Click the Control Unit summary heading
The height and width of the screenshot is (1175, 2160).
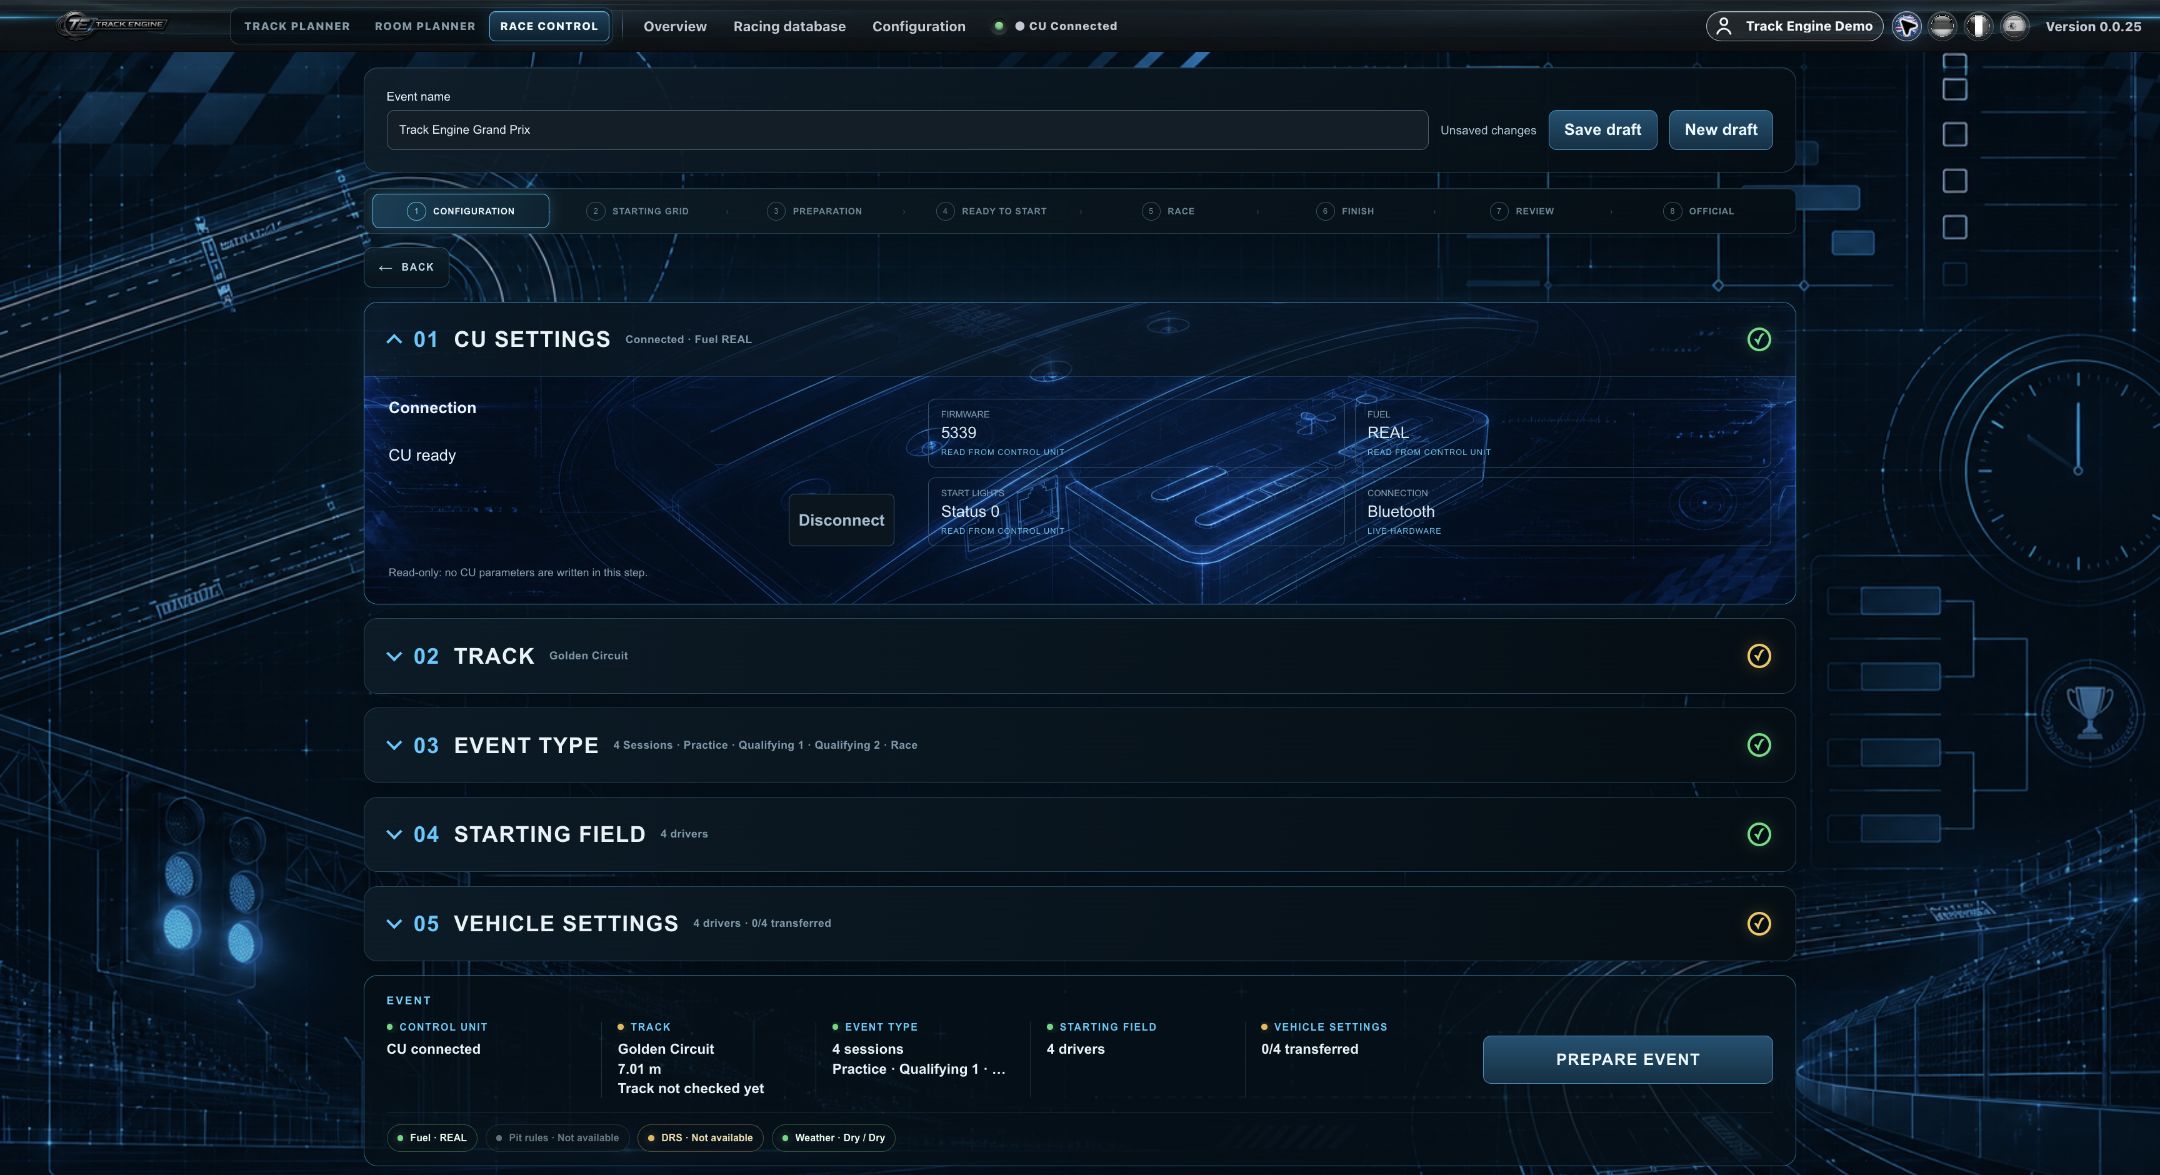pyautogui.click(x=443, y=1027)
